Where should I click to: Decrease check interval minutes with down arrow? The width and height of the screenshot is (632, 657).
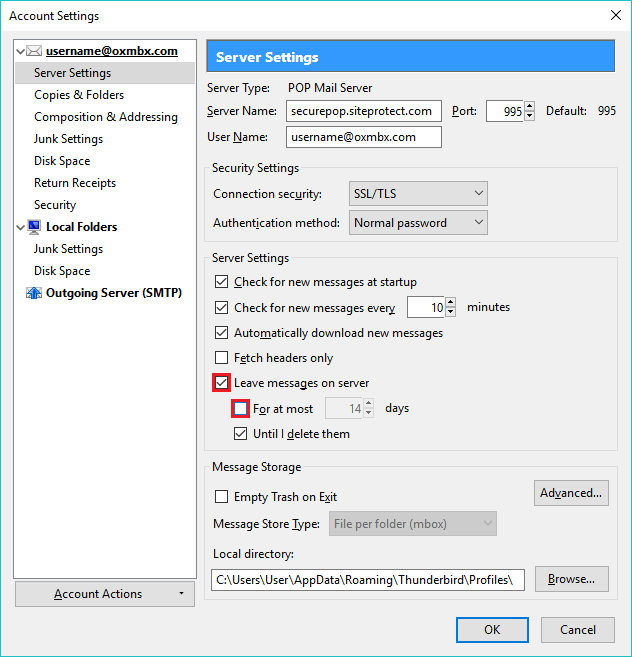[451, 312]
